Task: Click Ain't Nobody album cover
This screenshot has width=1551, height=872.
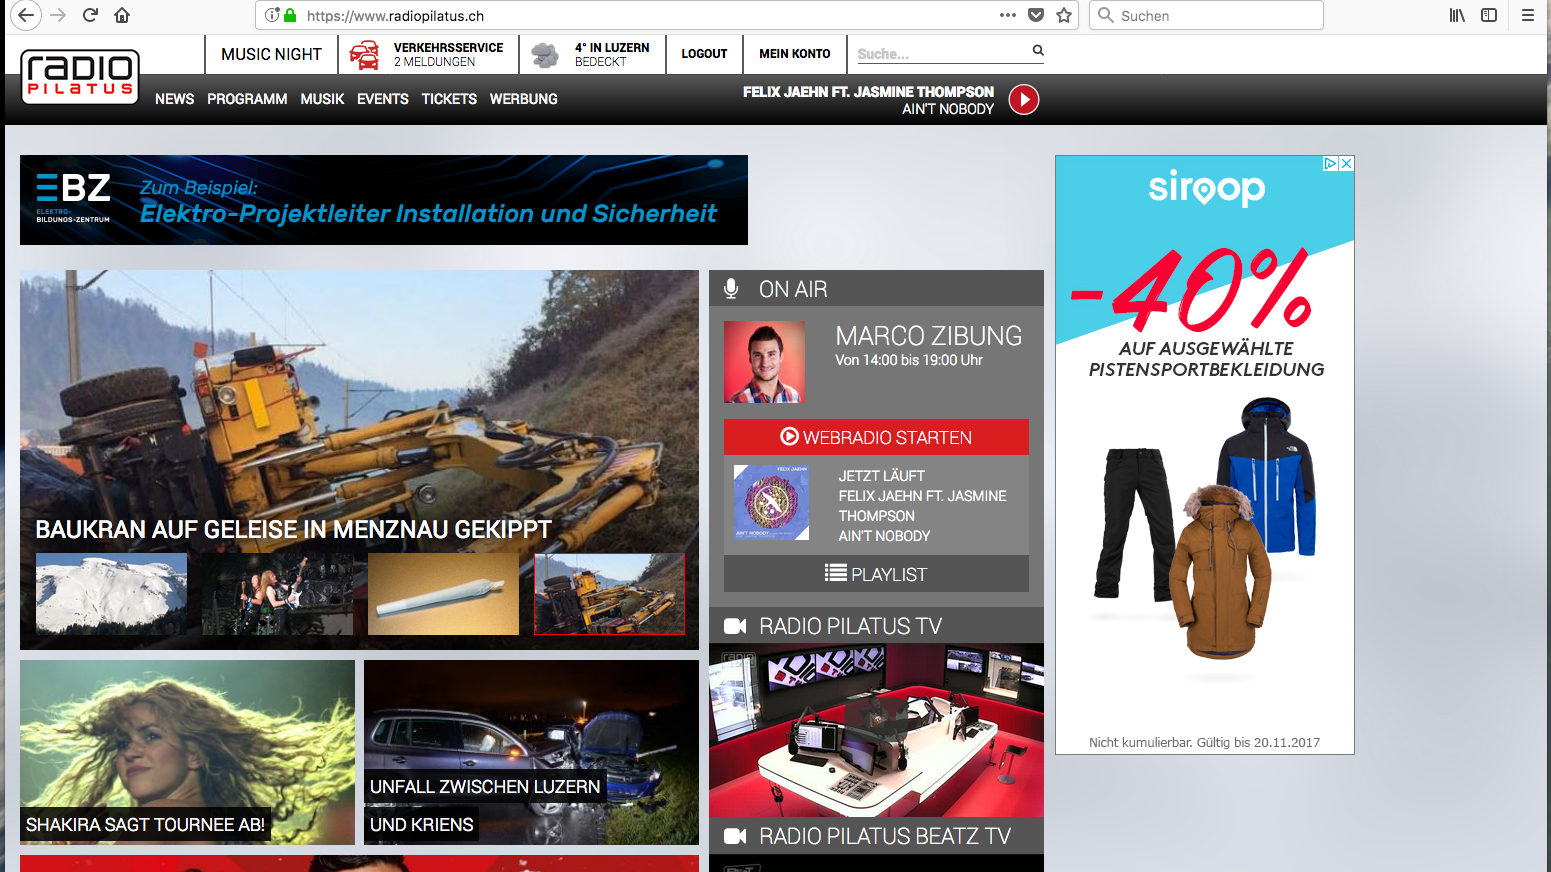Action: tap(771, 503)
